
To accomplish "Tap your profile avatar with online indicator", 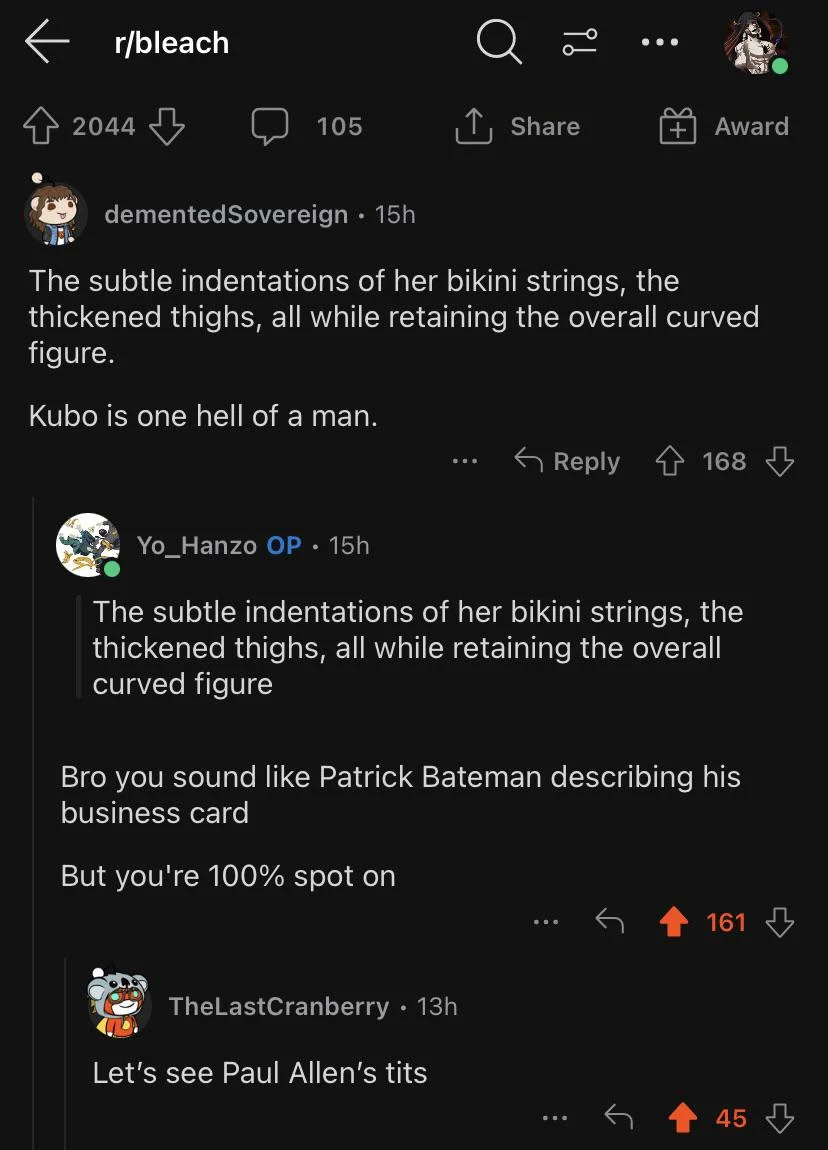I will [x=756, y=42].
